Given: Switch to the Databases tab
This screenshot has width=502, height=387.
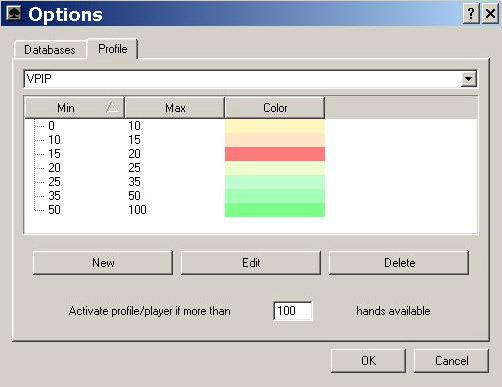Looking at the screenshot, I should (50, 50).
